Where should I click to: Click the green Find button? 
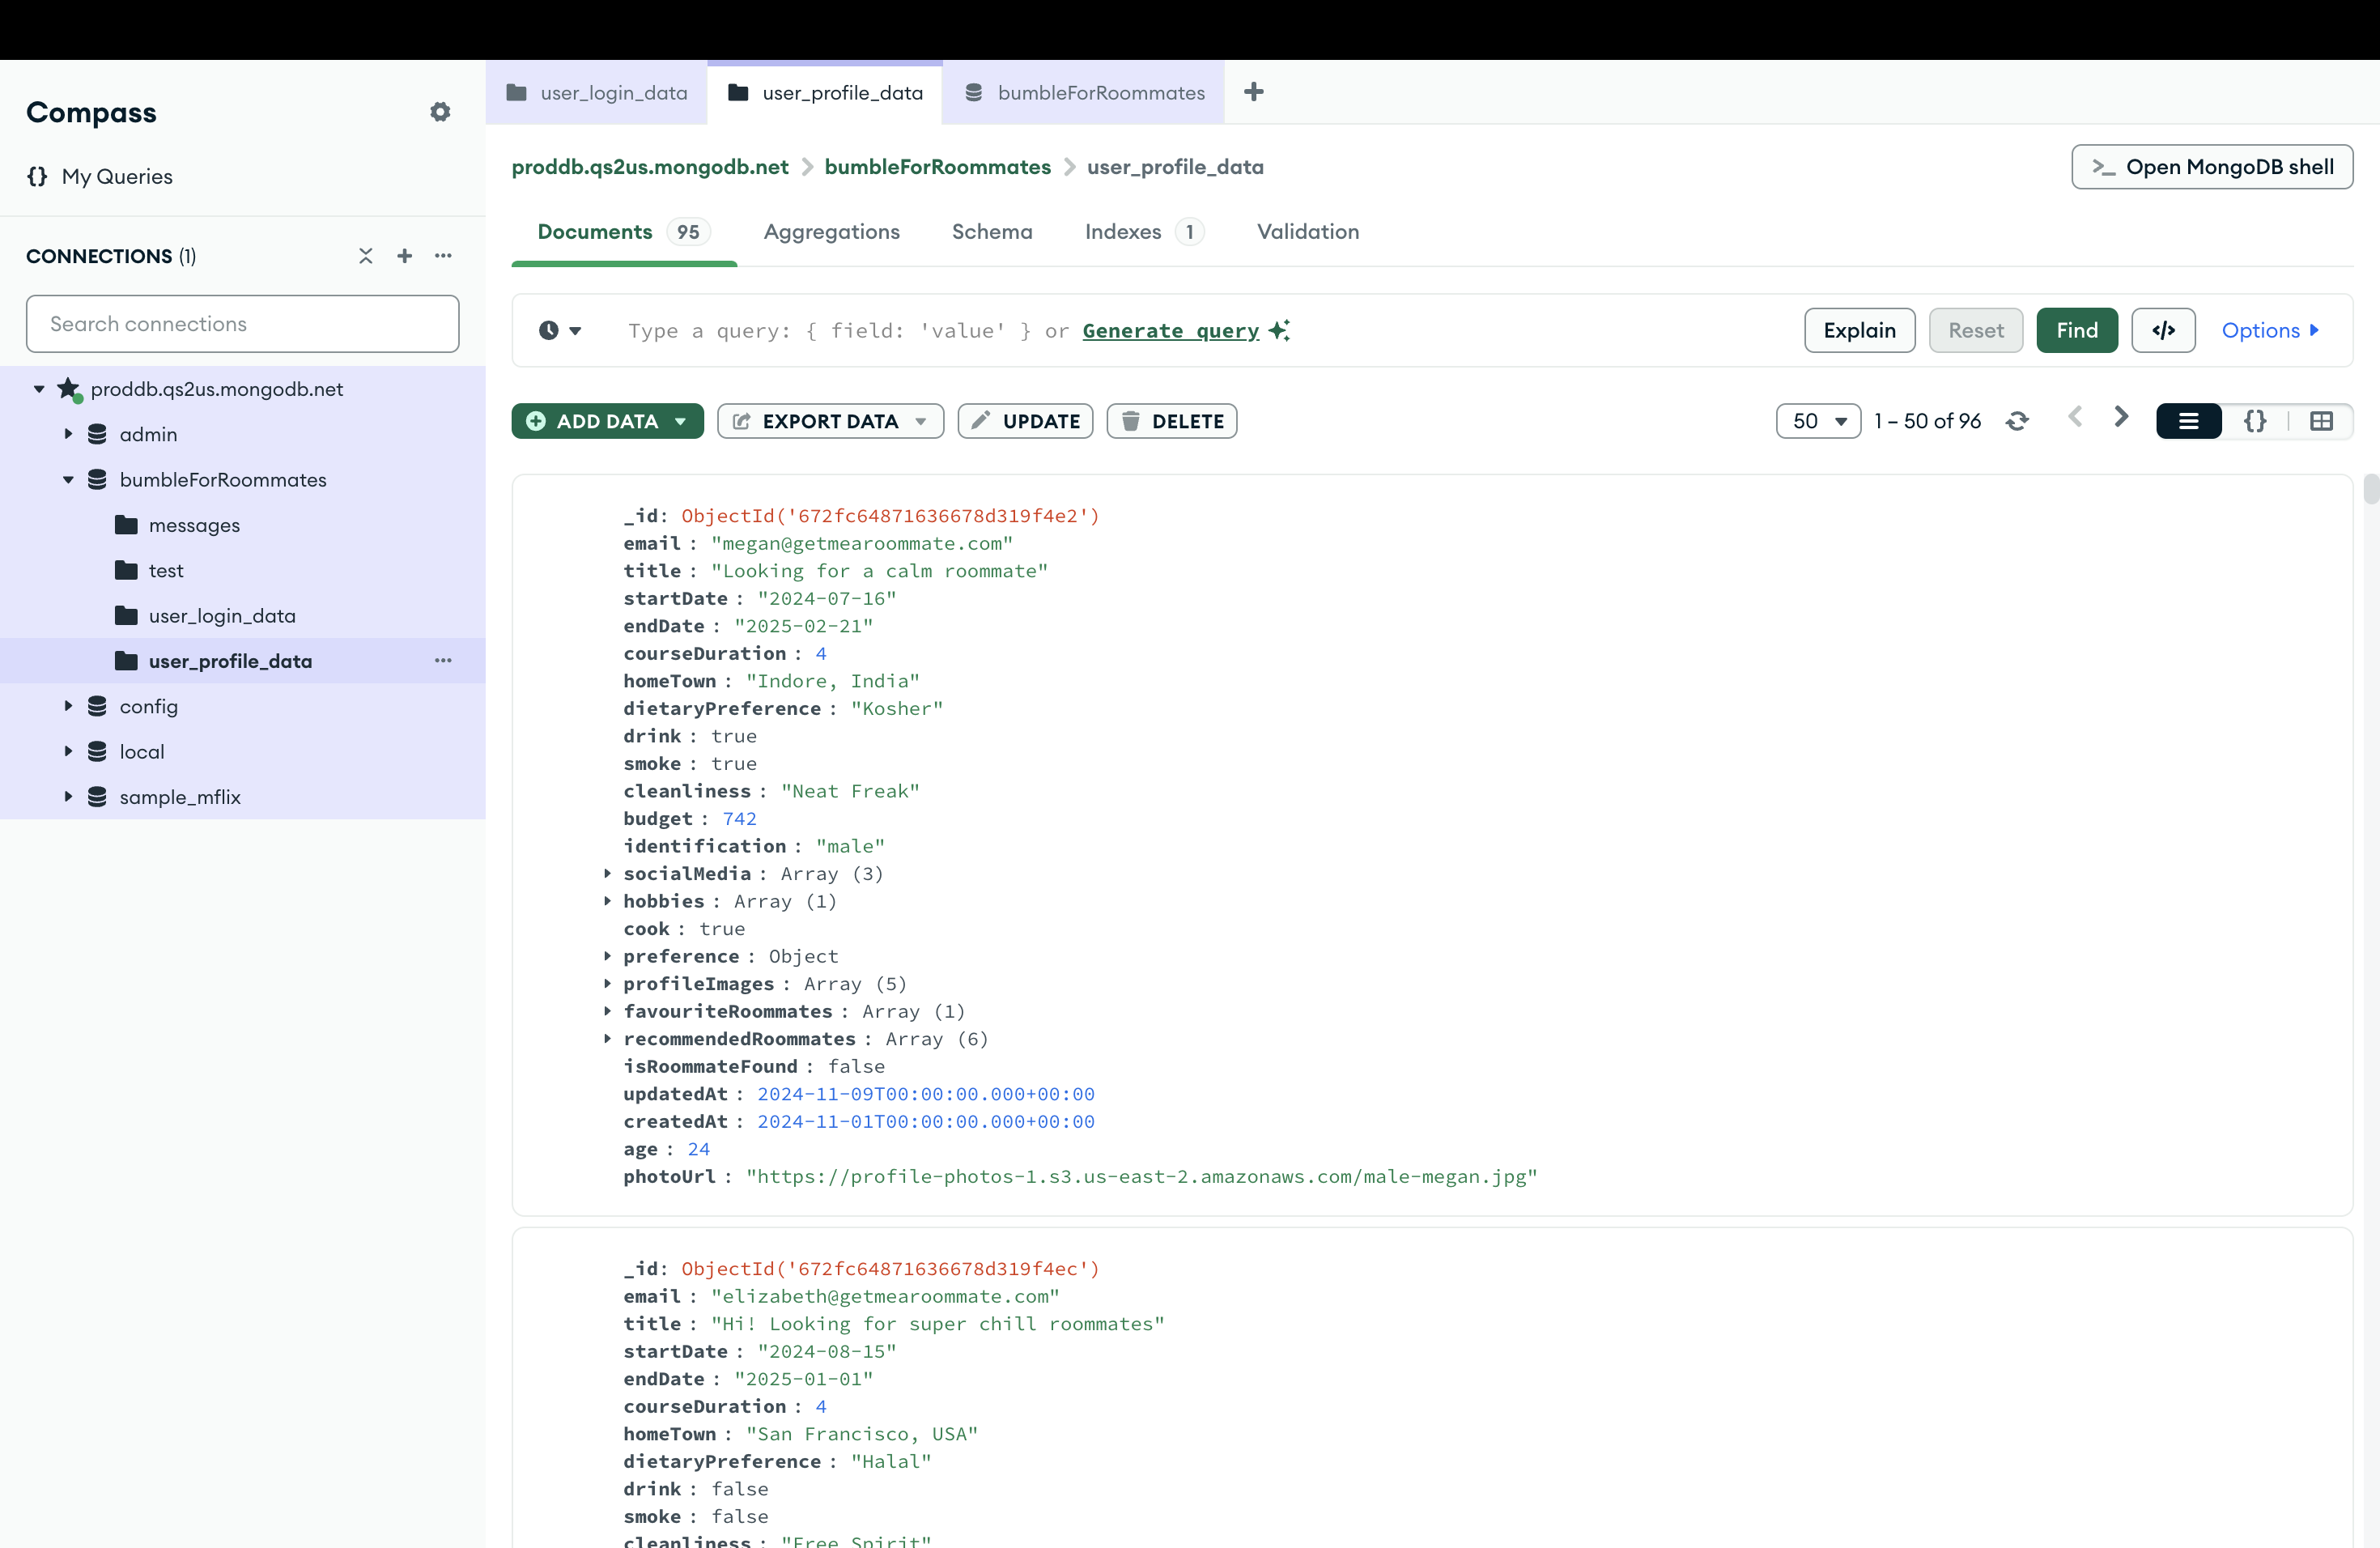click(x=2076, y=330)
